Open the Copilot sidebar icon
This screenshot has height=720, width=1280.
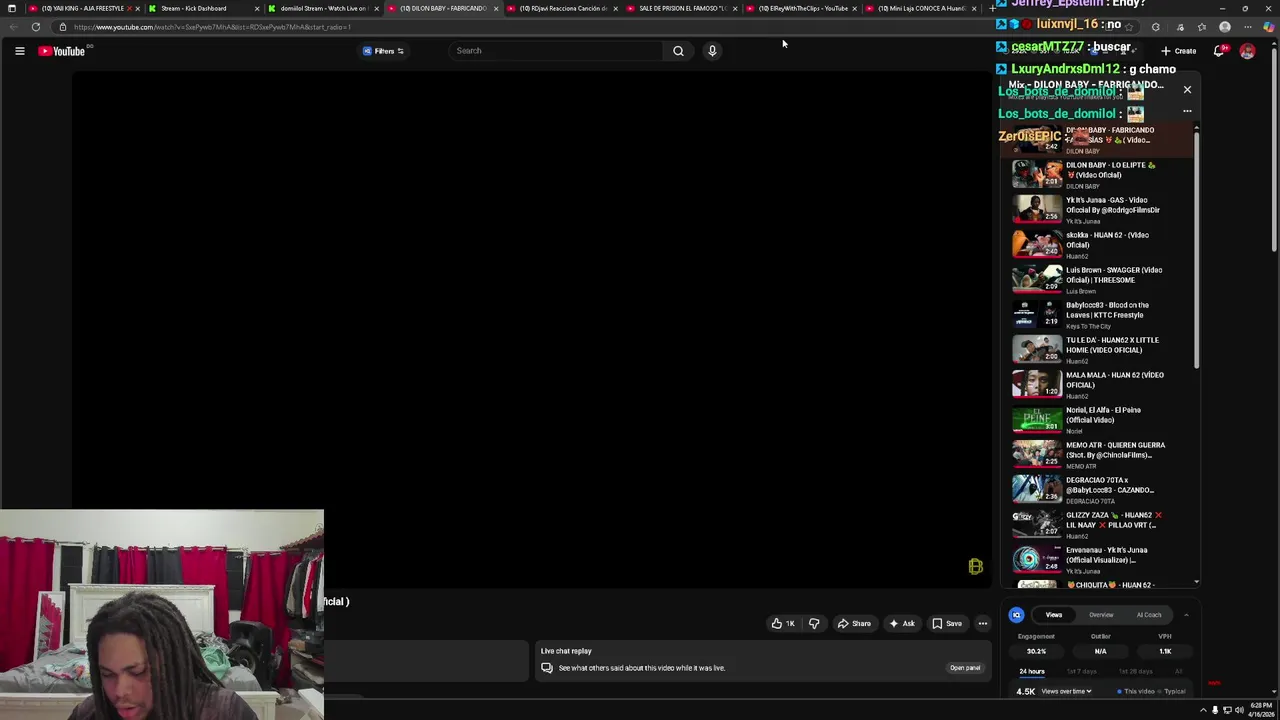[1269, 27]
